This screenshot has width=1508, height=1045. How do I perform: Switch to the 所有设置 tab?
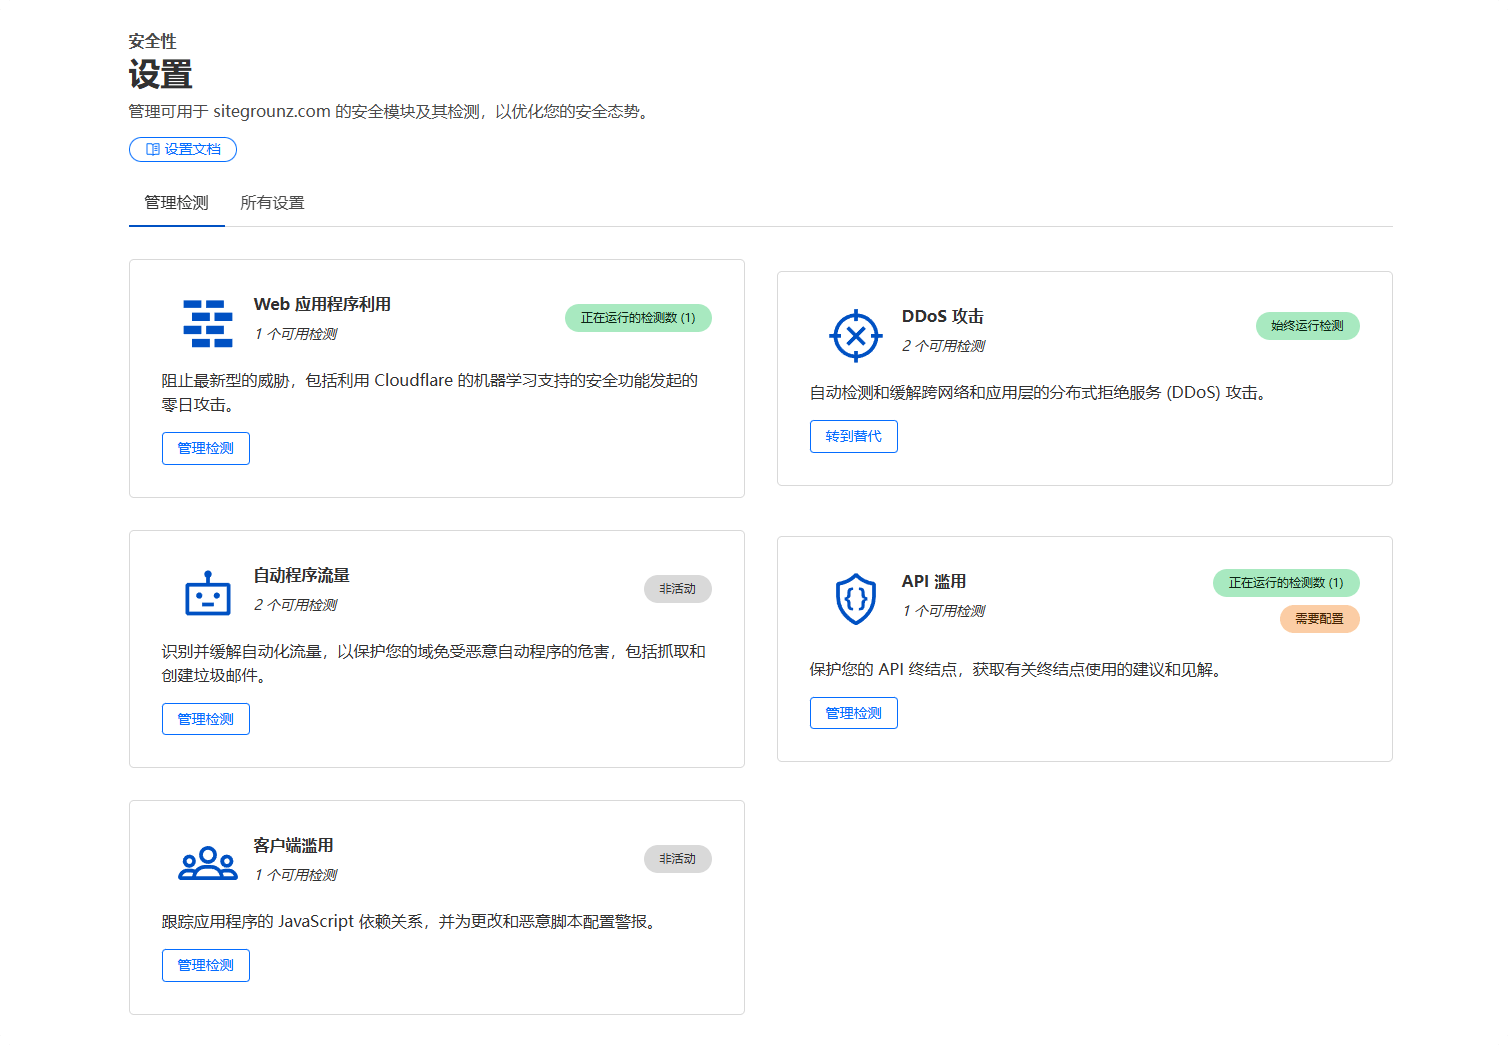pyautogui.click(x=272, y=202)
